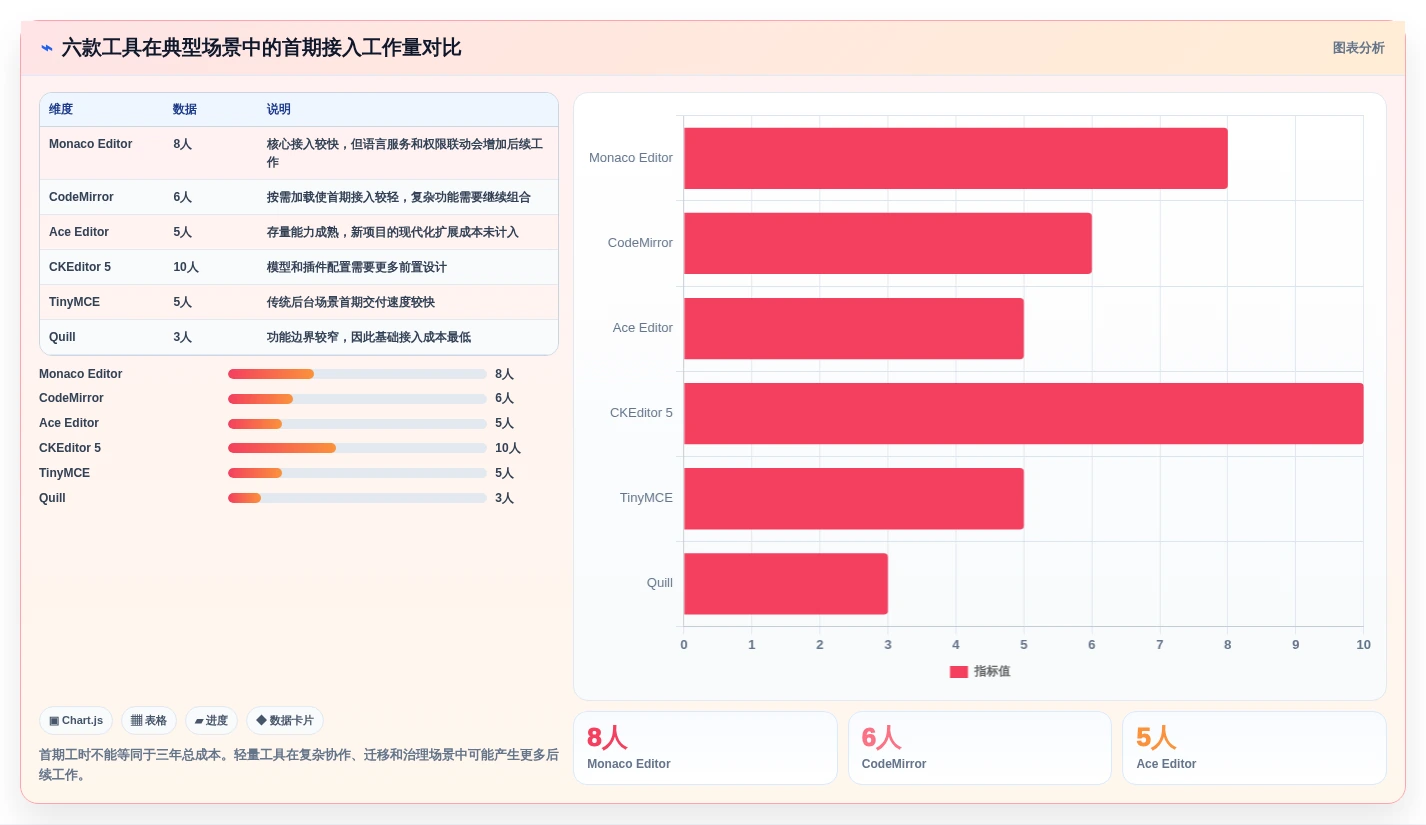Click the 10人 value in the table

pyautogui.click(x=186, y=267)
